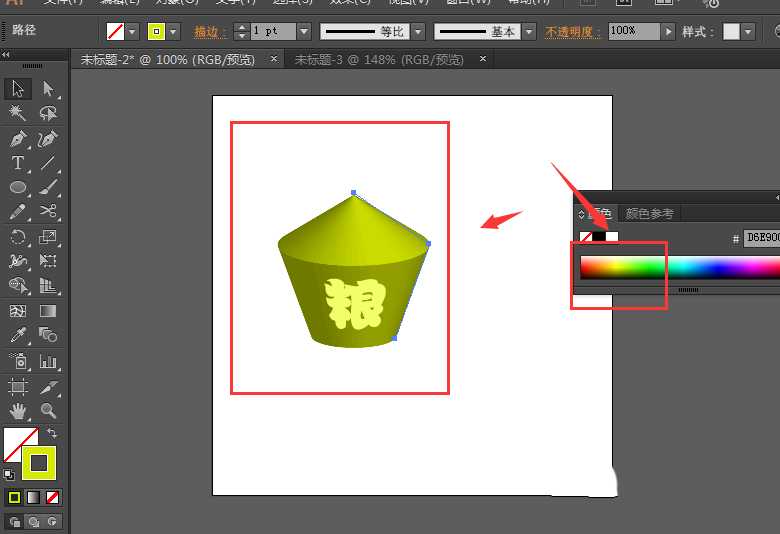
Task: Switch to Gradient fill mode
Action: [33, 497]
